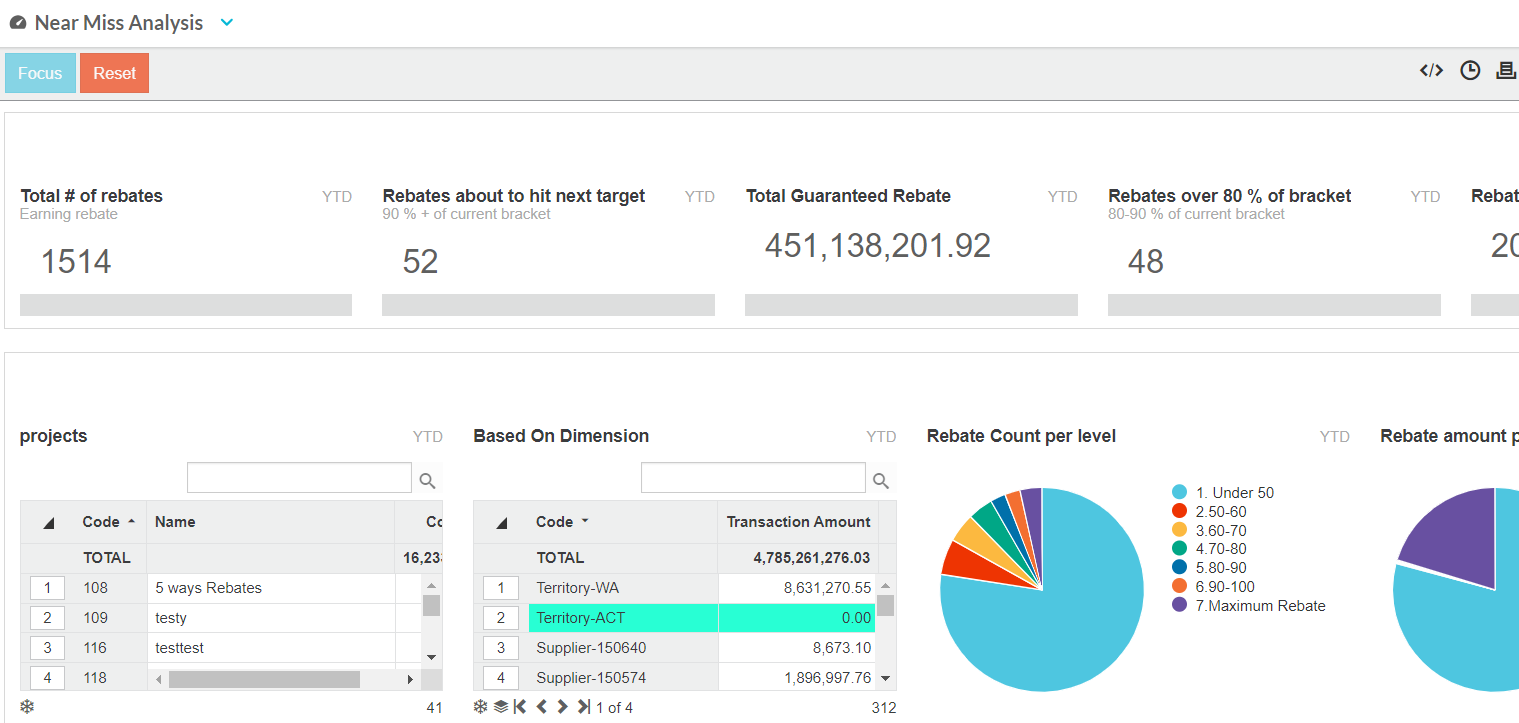Go to last page of Based On Dimension

point(584,707)
